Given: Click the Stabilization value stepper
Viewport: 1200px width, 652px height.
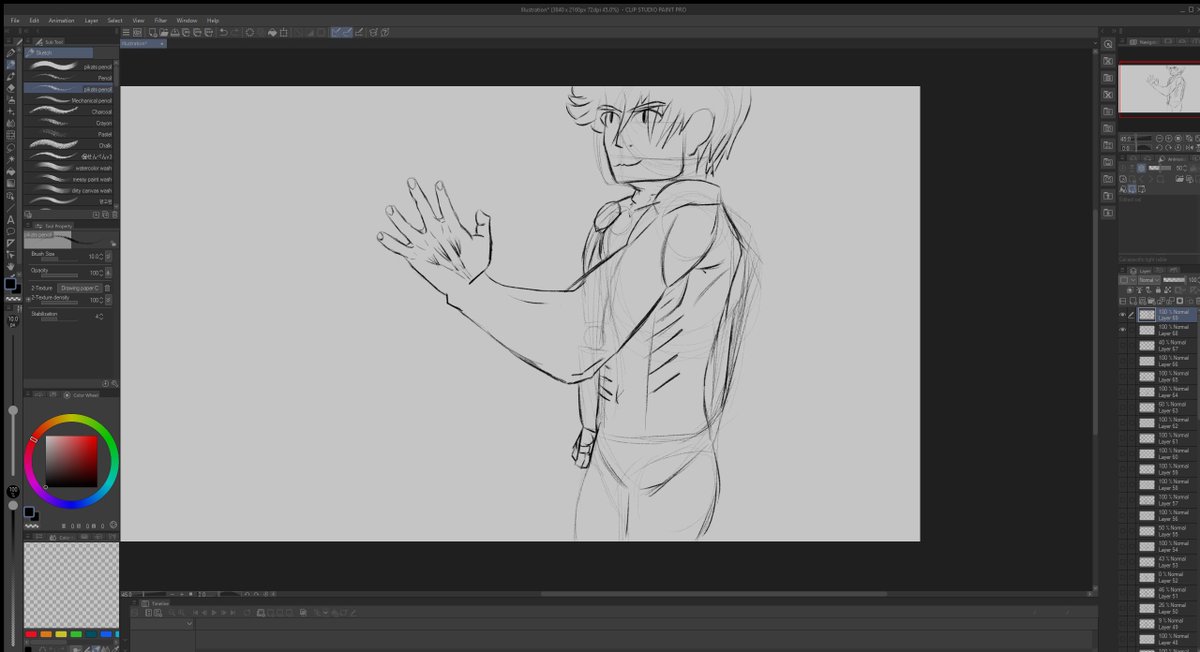Looking at the screenshot, I should [102, 316].
